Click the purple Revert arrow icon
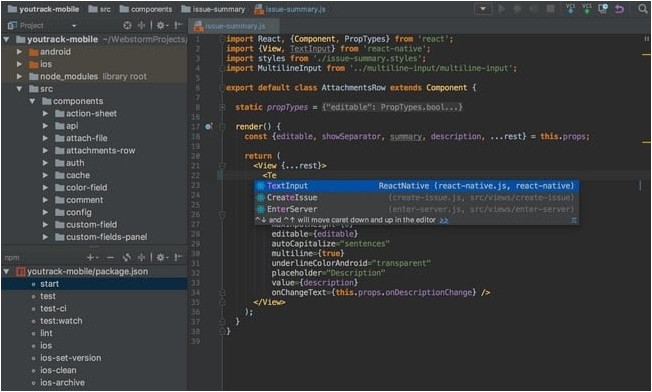The width and height of the screenshot is (652, 392). 620,9
